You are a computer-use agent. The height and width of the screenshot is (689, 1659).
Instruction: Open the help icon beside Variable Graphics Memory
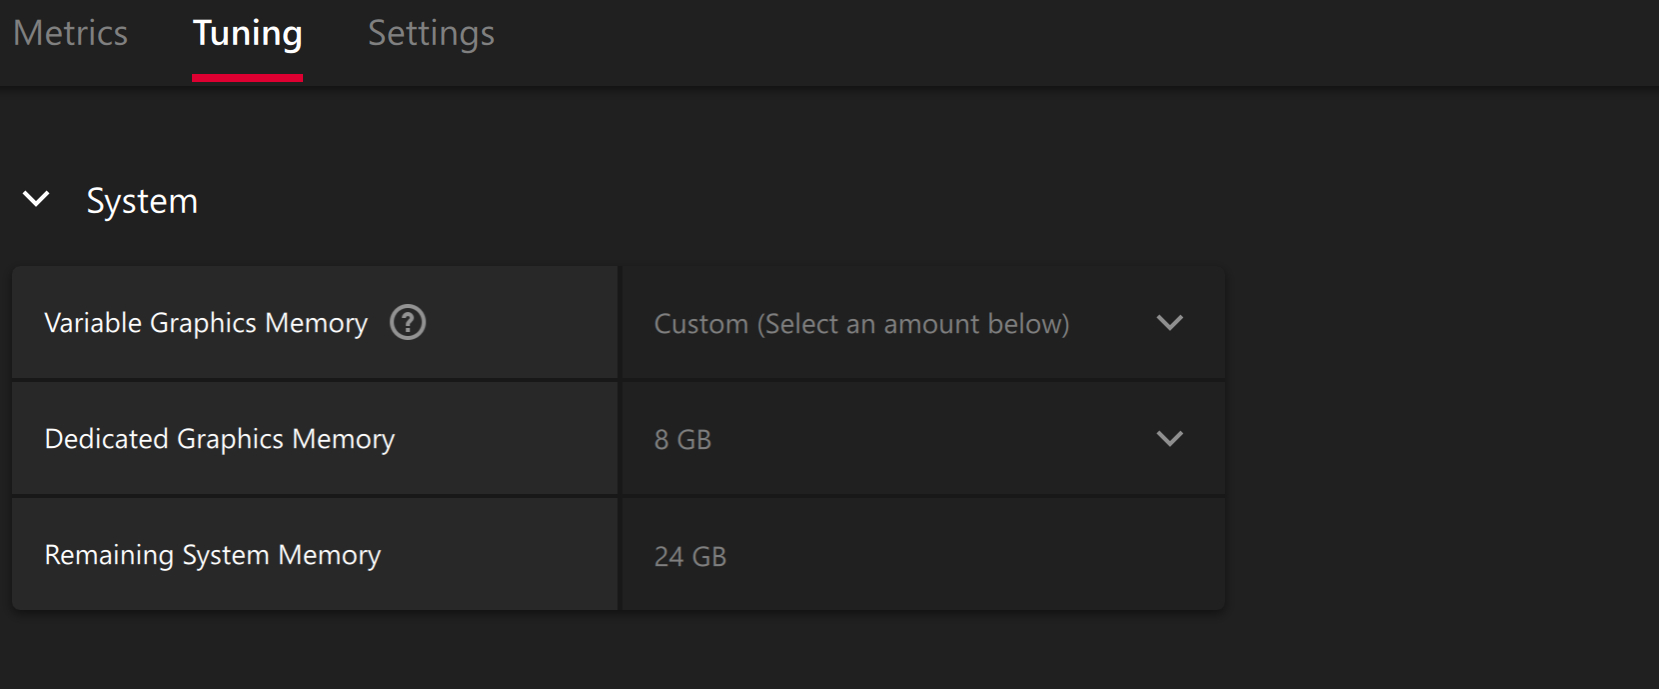click(407, 322)
